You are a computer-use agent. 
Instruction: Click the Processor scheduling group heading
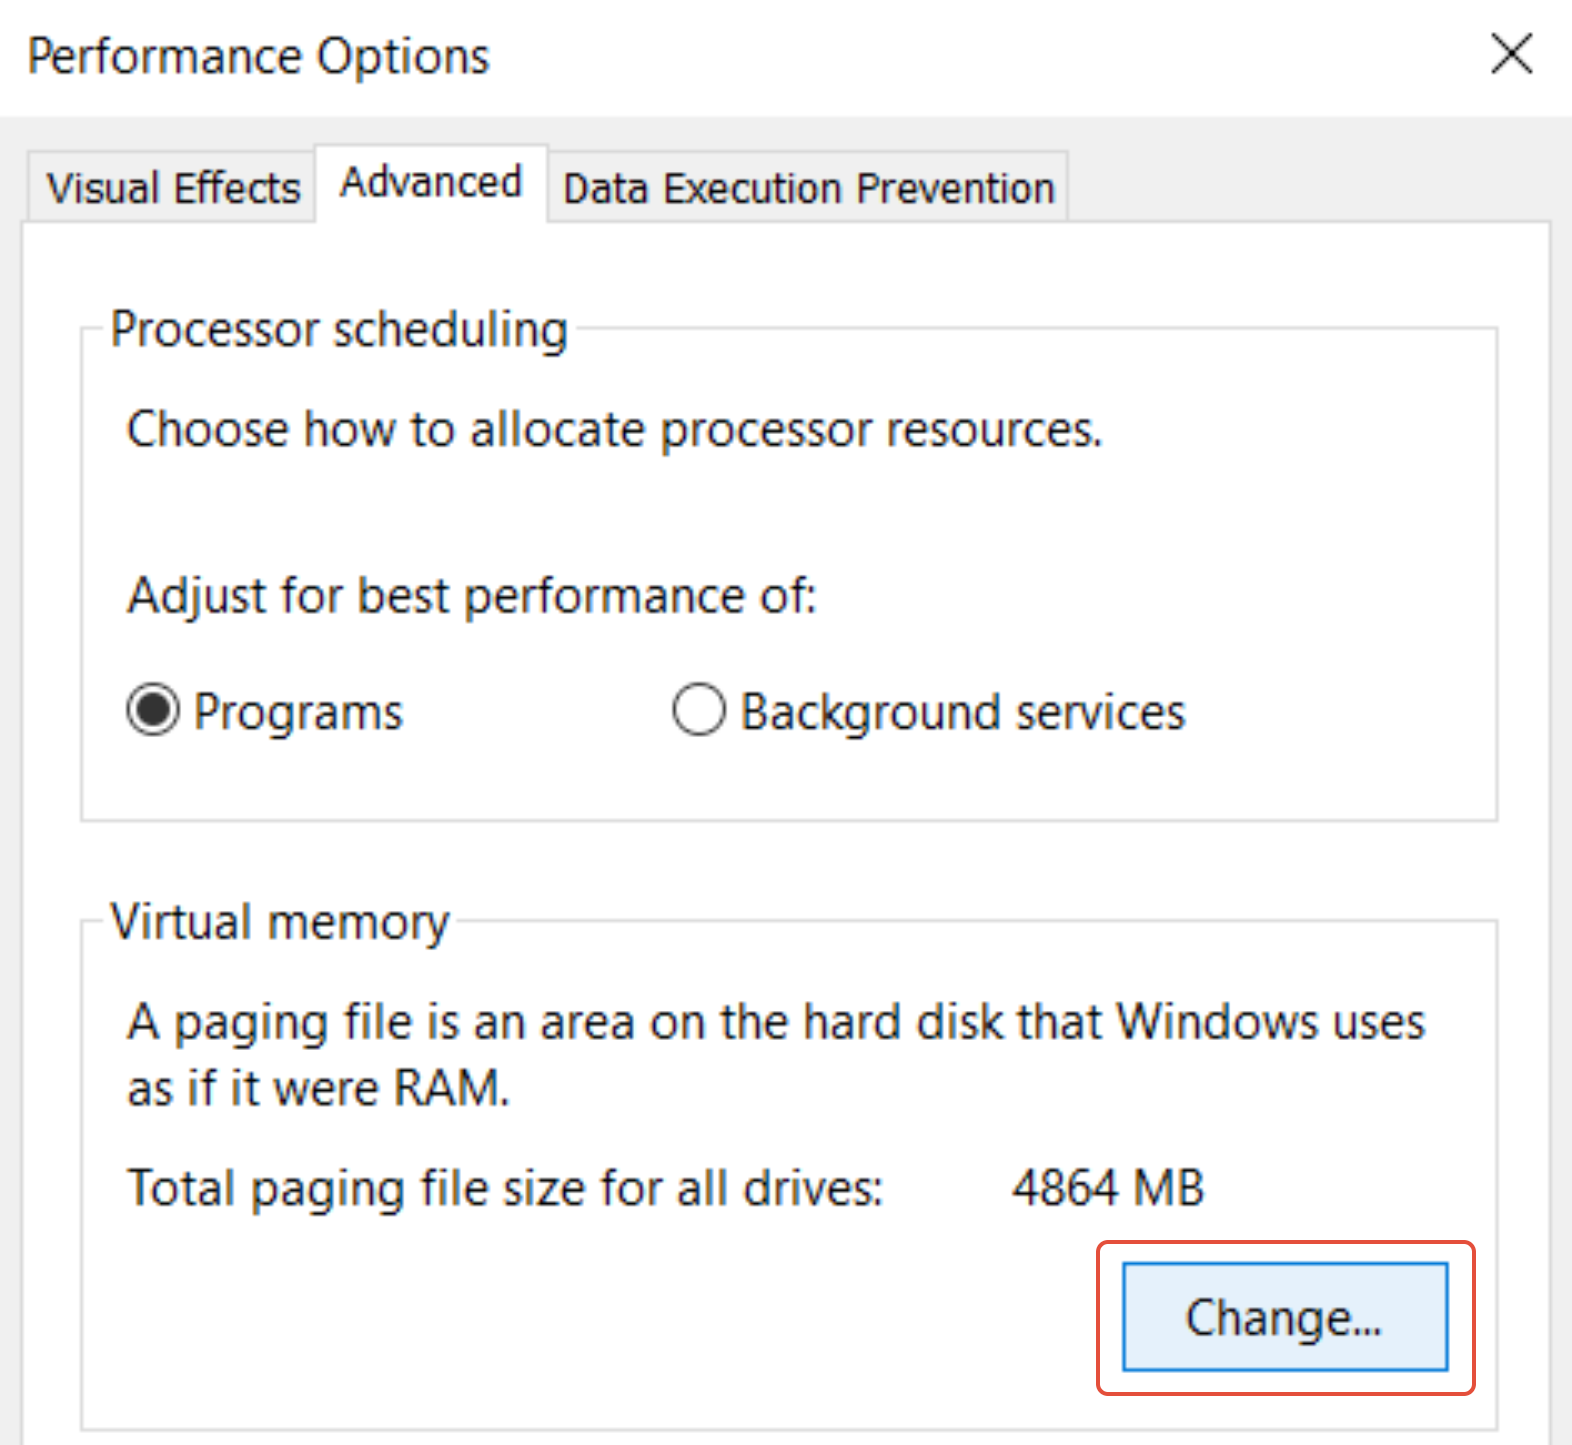(339, 329)
